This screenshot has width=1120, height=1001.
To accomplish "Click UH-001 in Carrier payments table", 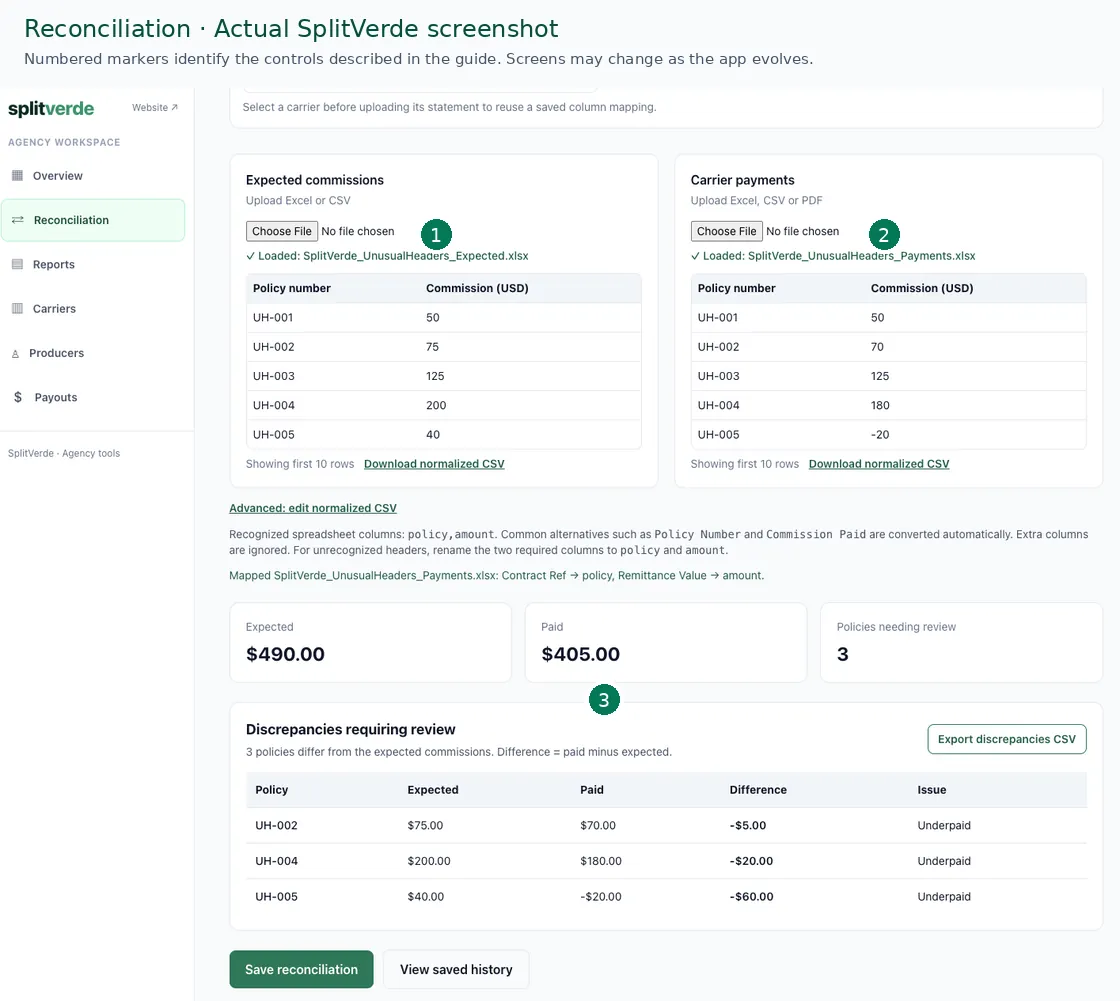I will [718, 317].
